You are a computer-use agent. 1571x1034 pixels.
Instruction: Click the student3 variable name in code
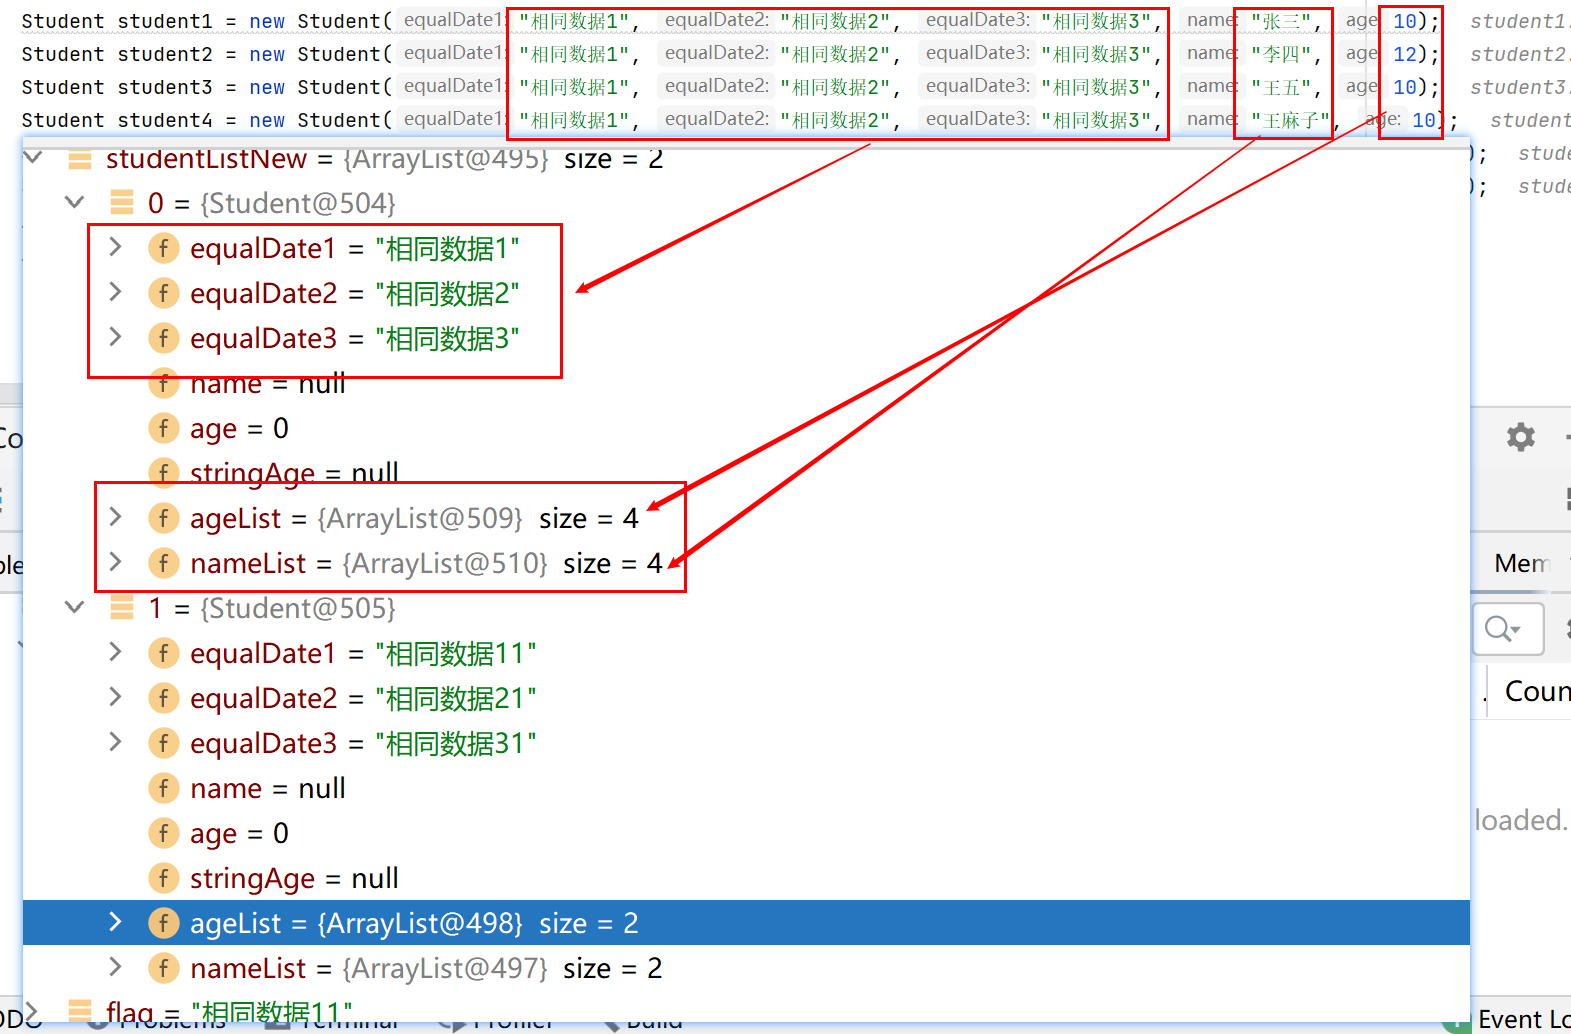click(165, 87)
